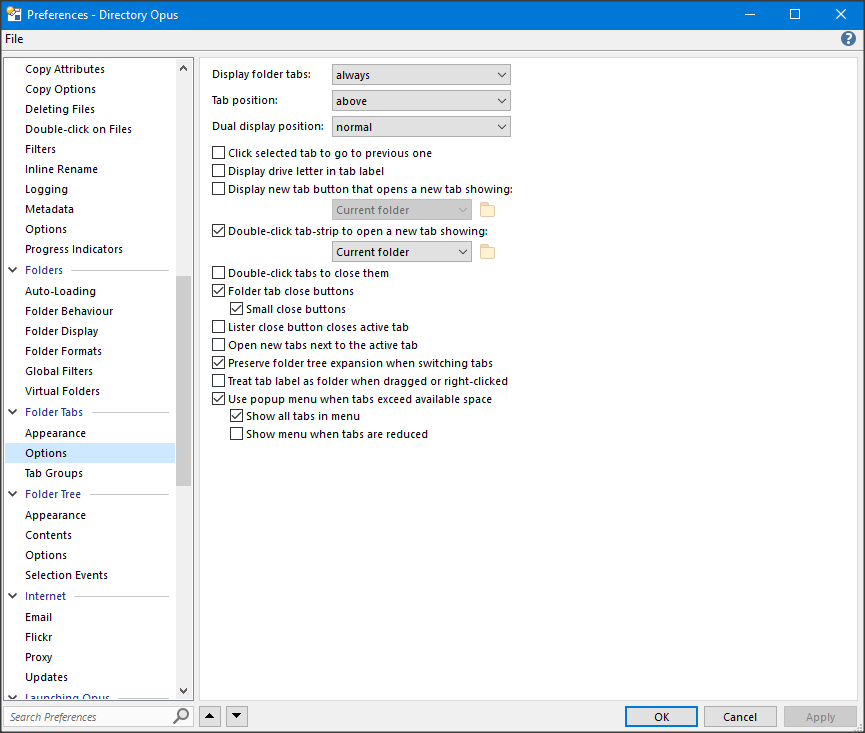Uncheck Small close buttons
The width and height of the screenshot is (865, 733).
pos(237,309)
